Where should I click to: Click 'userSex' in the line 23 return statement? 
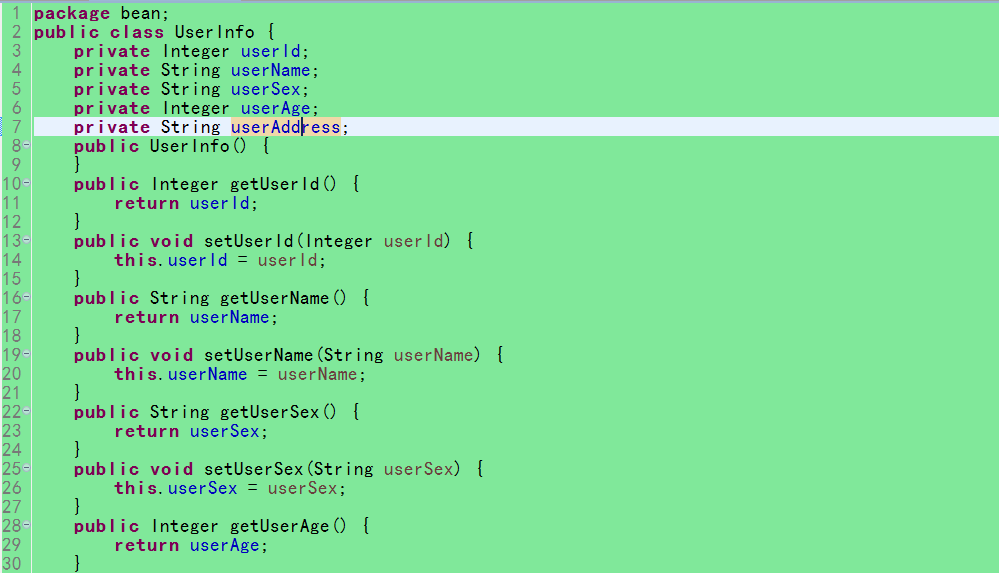(224, 431)
